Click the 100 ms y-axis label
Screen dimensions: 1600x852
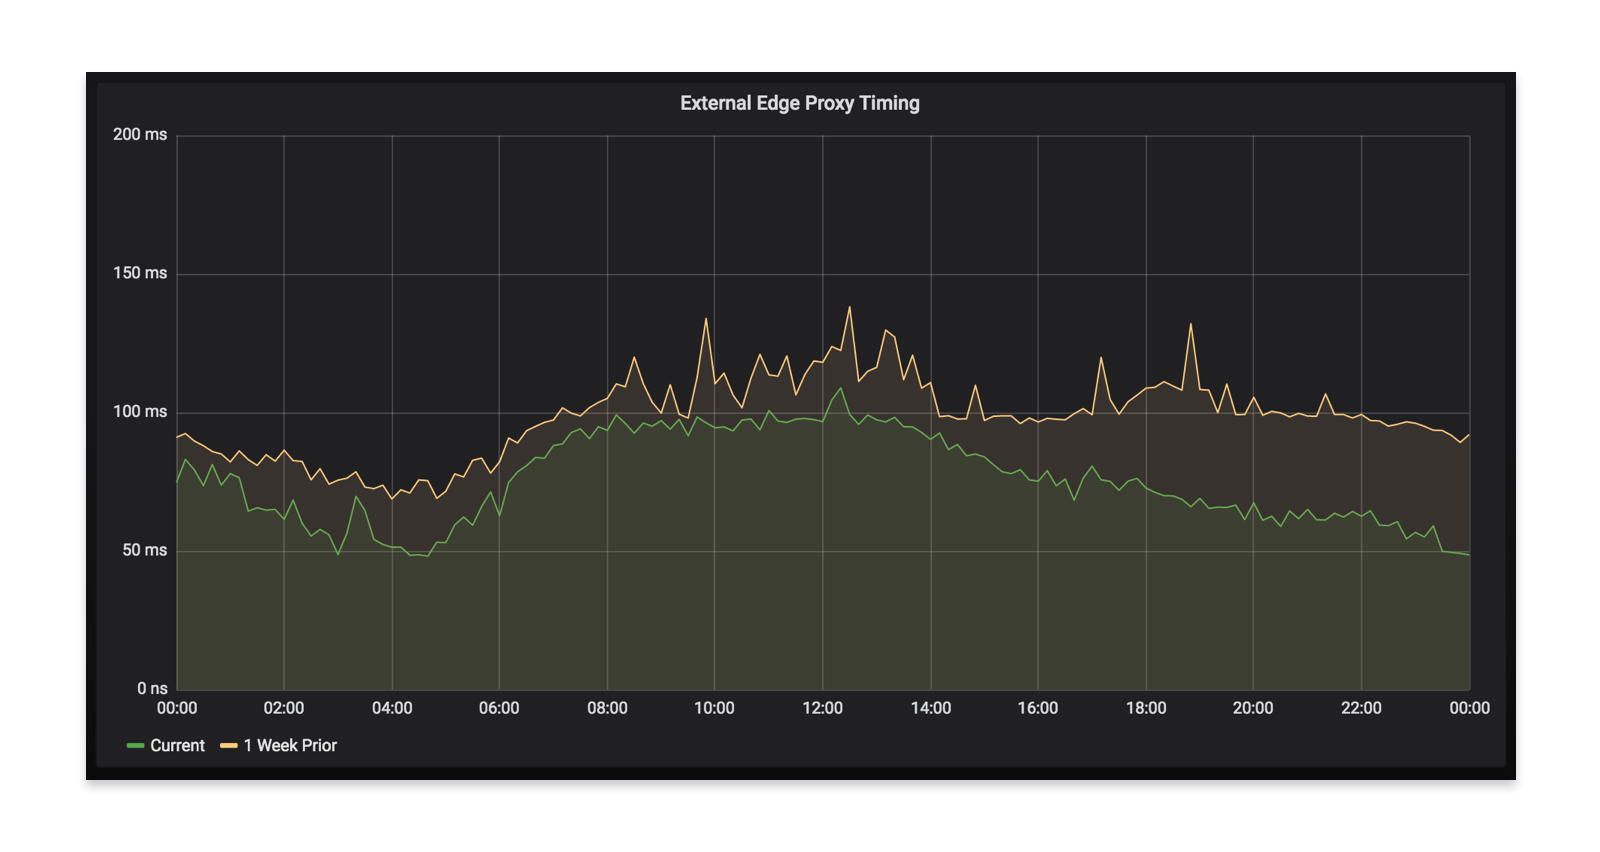140,411
